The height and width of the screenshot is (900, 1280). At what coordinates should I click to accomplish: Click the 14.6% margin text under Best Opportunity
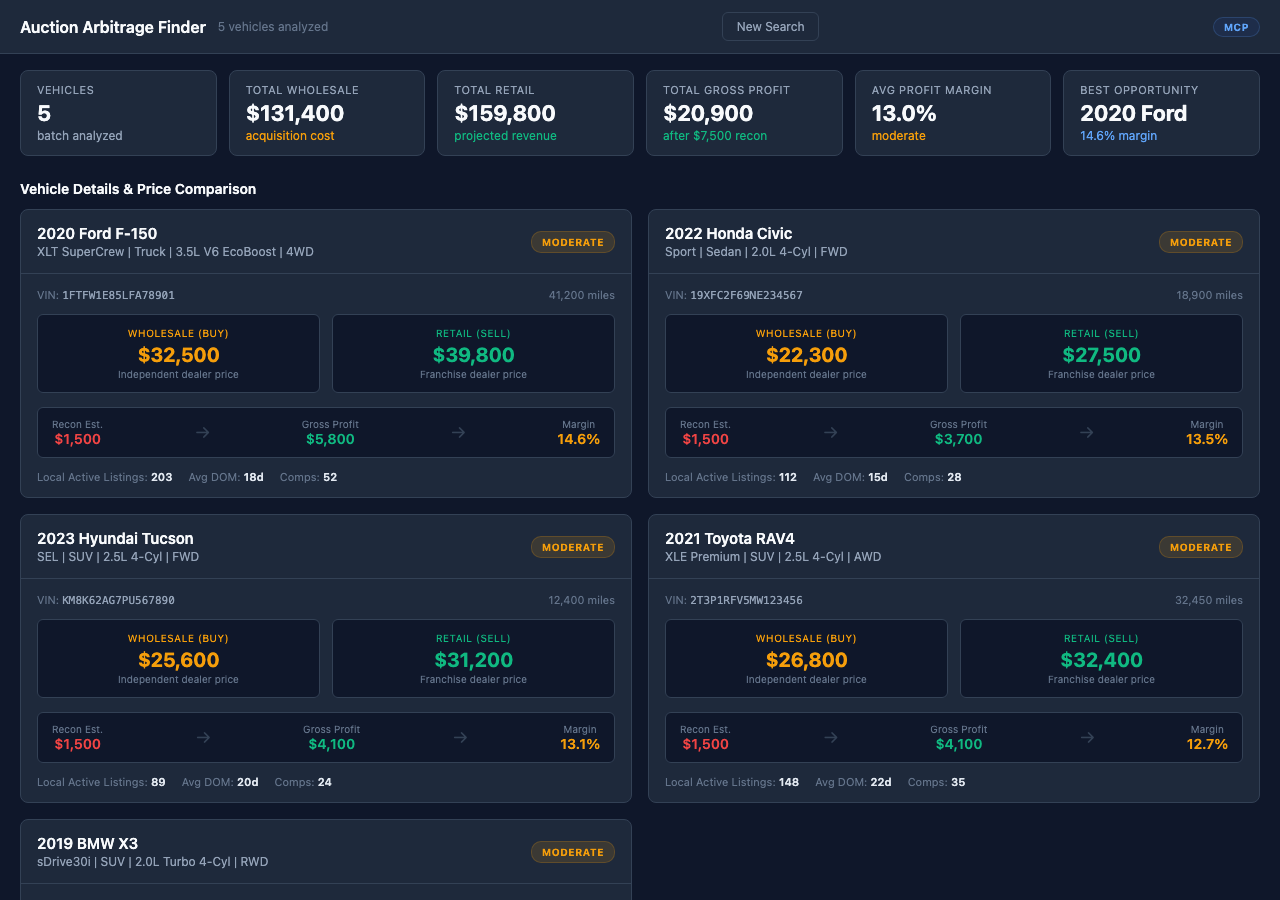[x=1118, y=136]
